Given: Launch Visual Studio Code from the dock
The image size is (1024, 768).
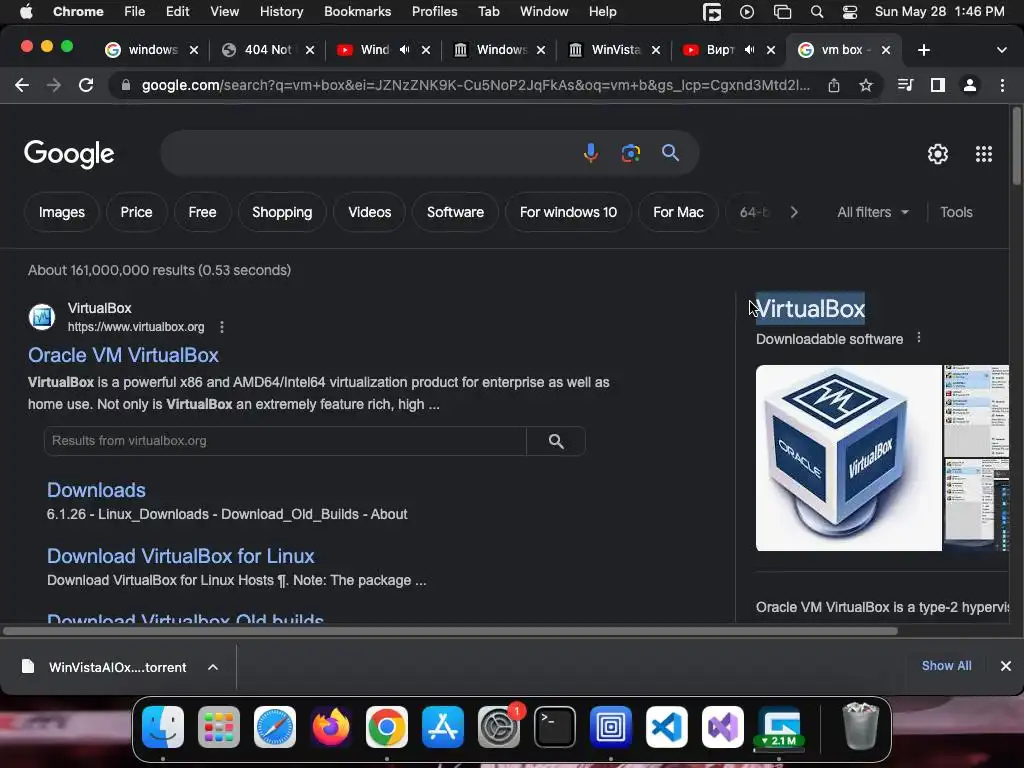Looking at the screenshot, I should pyautogui.click(x=667, y=727).
